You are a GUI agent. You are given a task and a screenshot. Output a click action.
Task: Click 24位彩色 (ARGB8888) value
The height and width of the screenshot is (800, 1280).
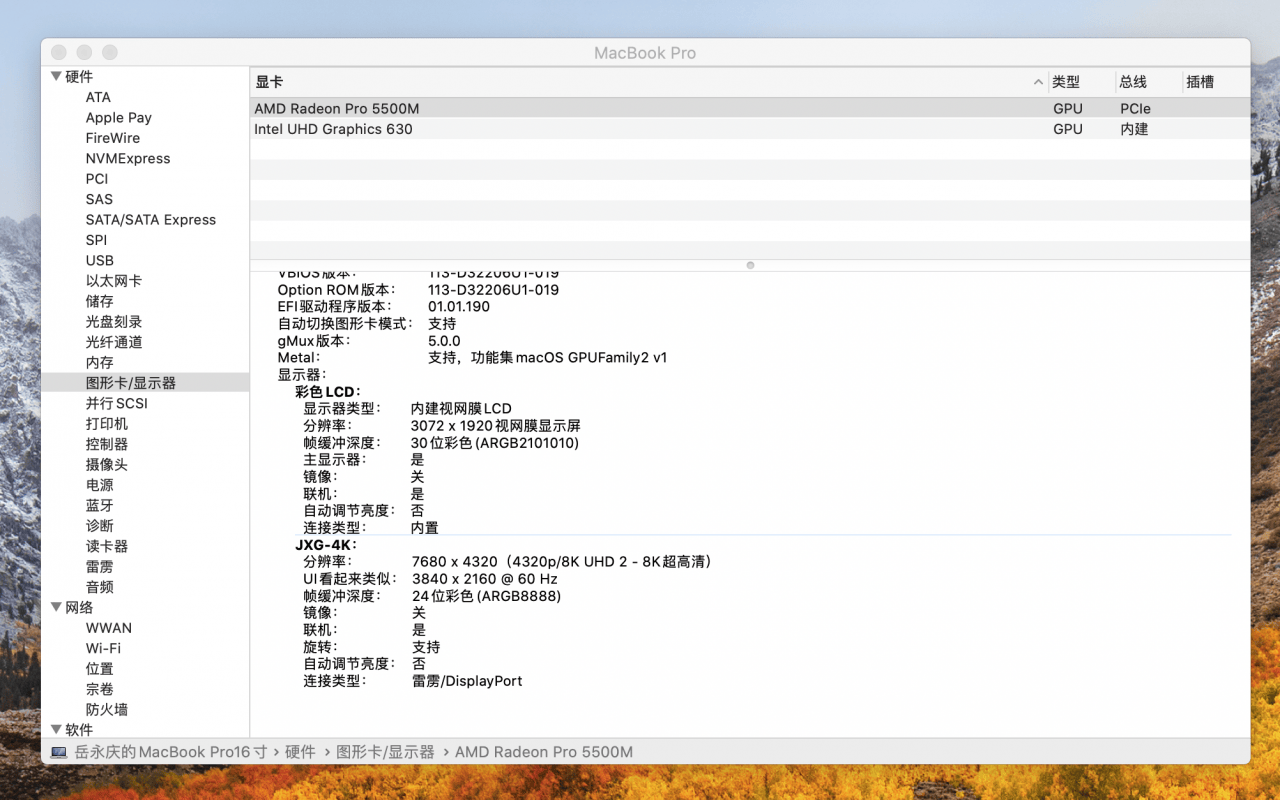[x=486, y=596]
